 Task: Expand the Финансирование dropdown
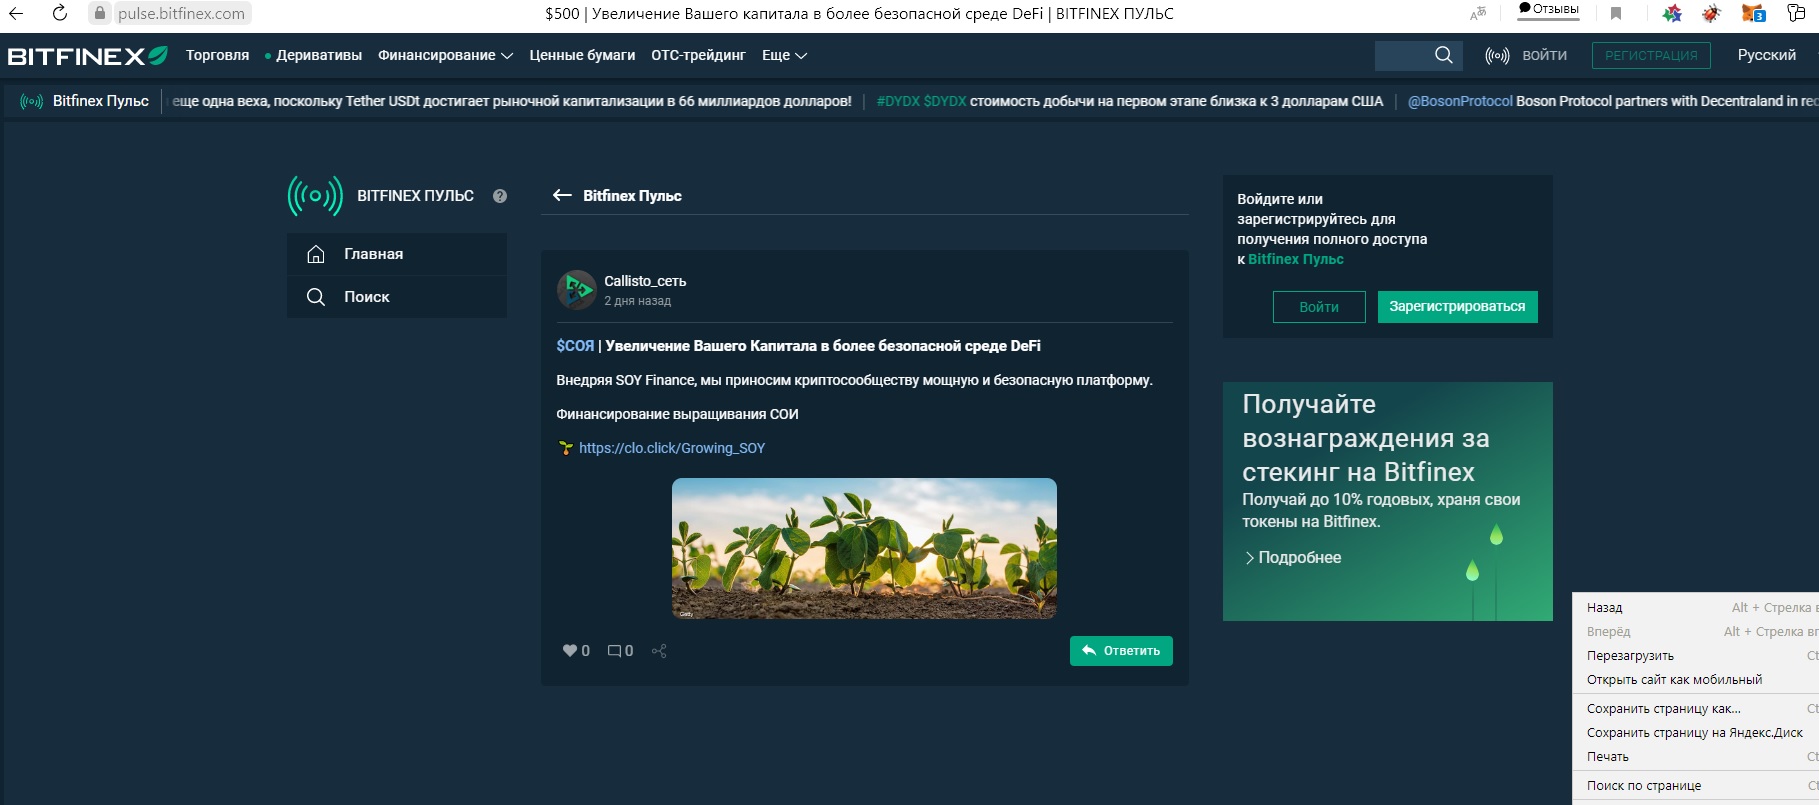pos(445,55)
